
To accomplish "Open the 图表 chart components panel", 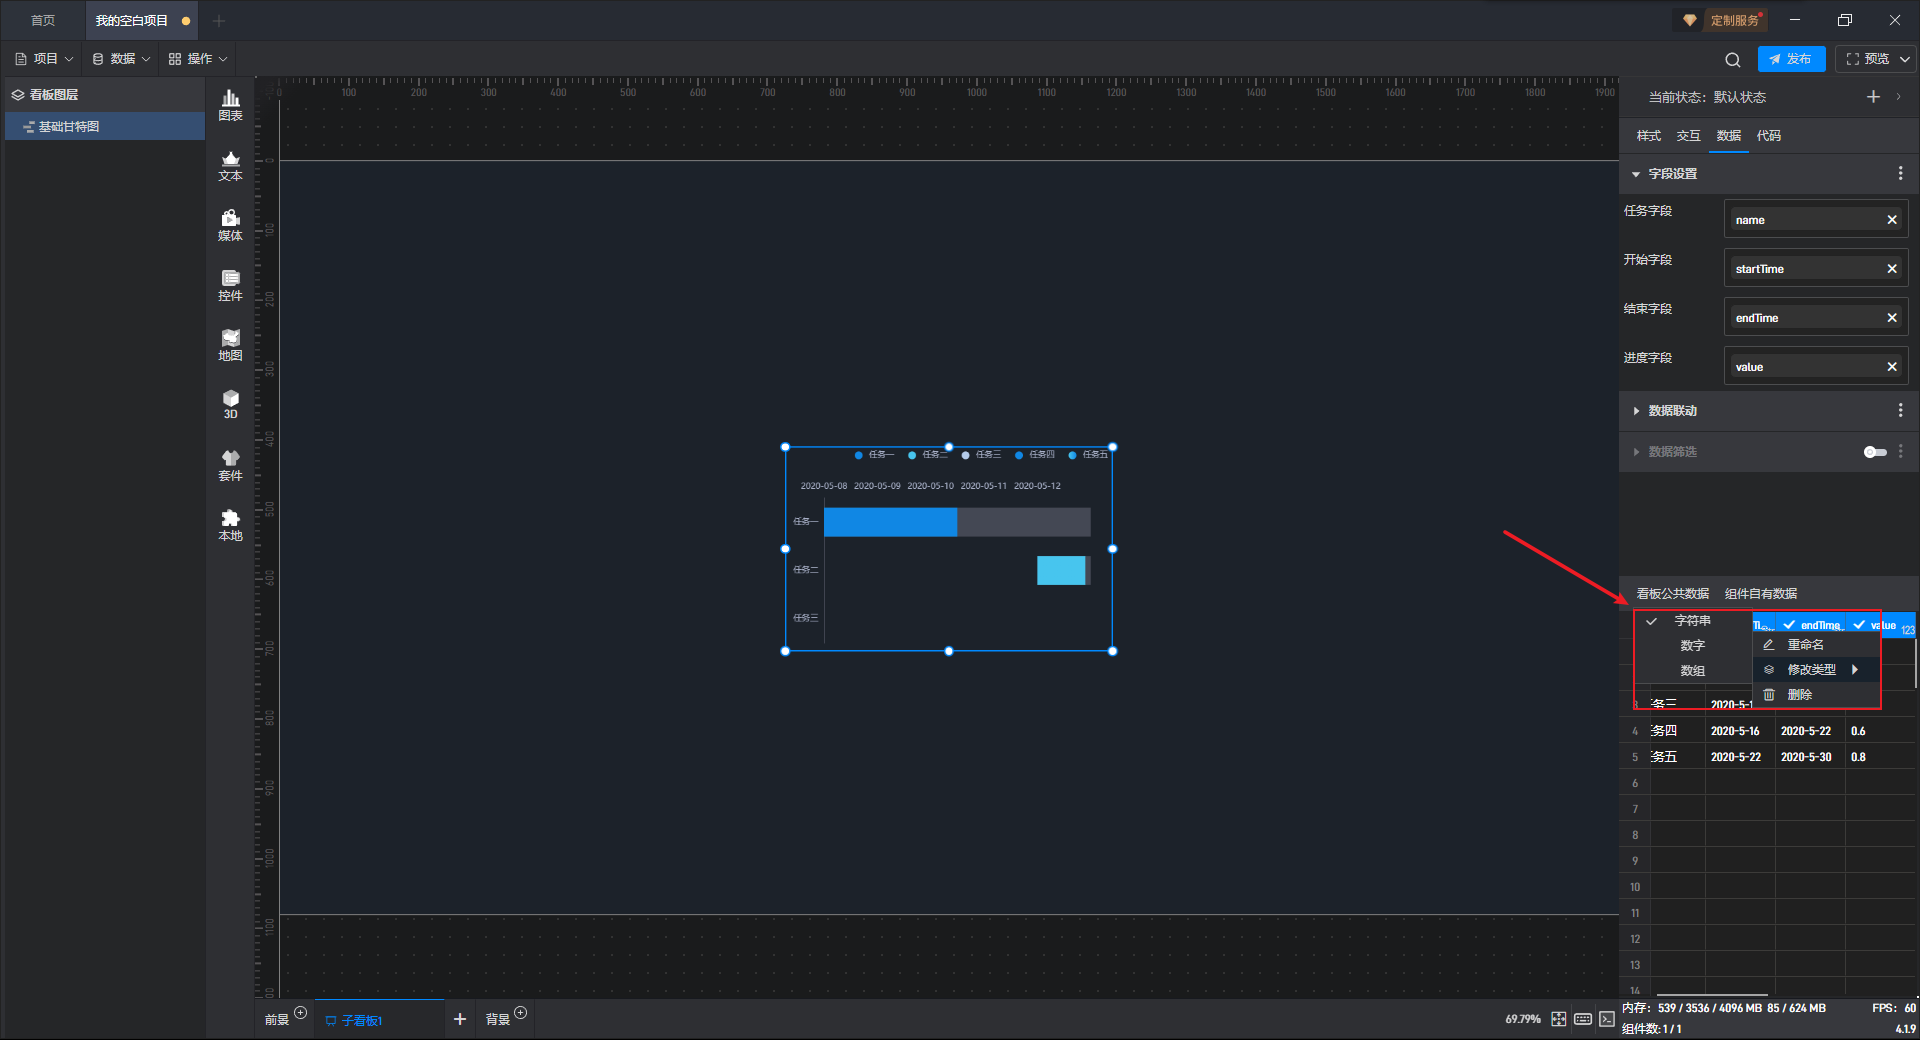I will [230, 105].
